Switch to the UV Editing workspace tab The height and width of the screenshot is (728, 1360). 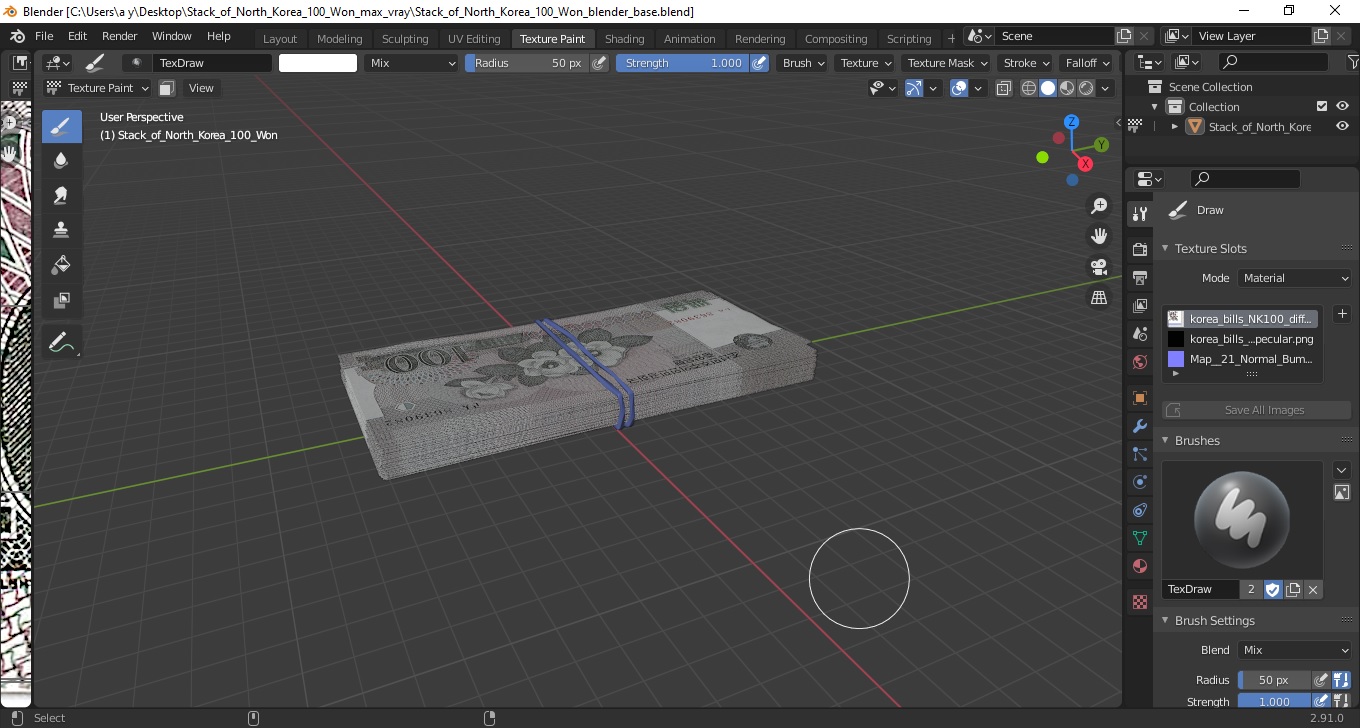[x=474, y=39]
